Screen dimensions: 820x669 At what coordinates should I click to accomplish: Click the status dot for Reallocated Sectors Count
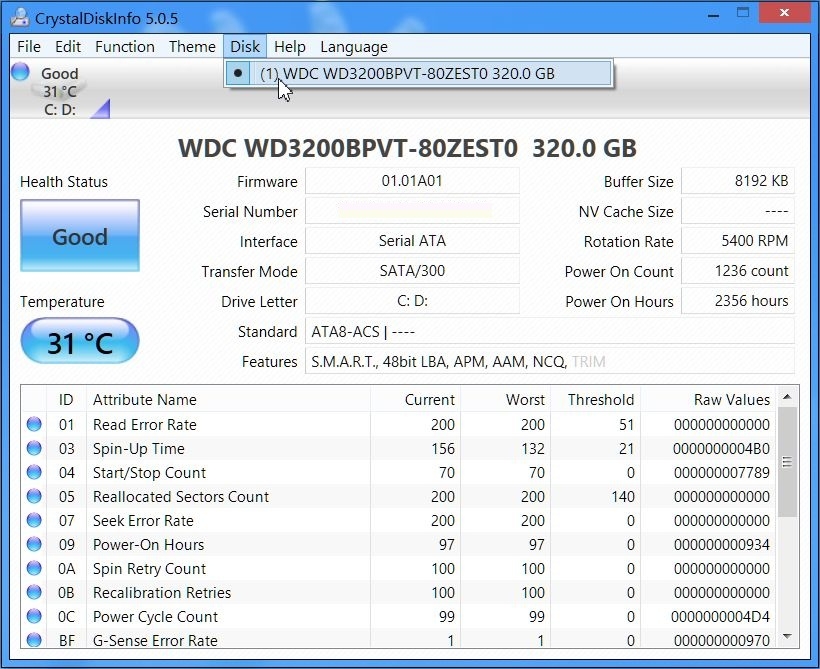(x=34, y=496)
